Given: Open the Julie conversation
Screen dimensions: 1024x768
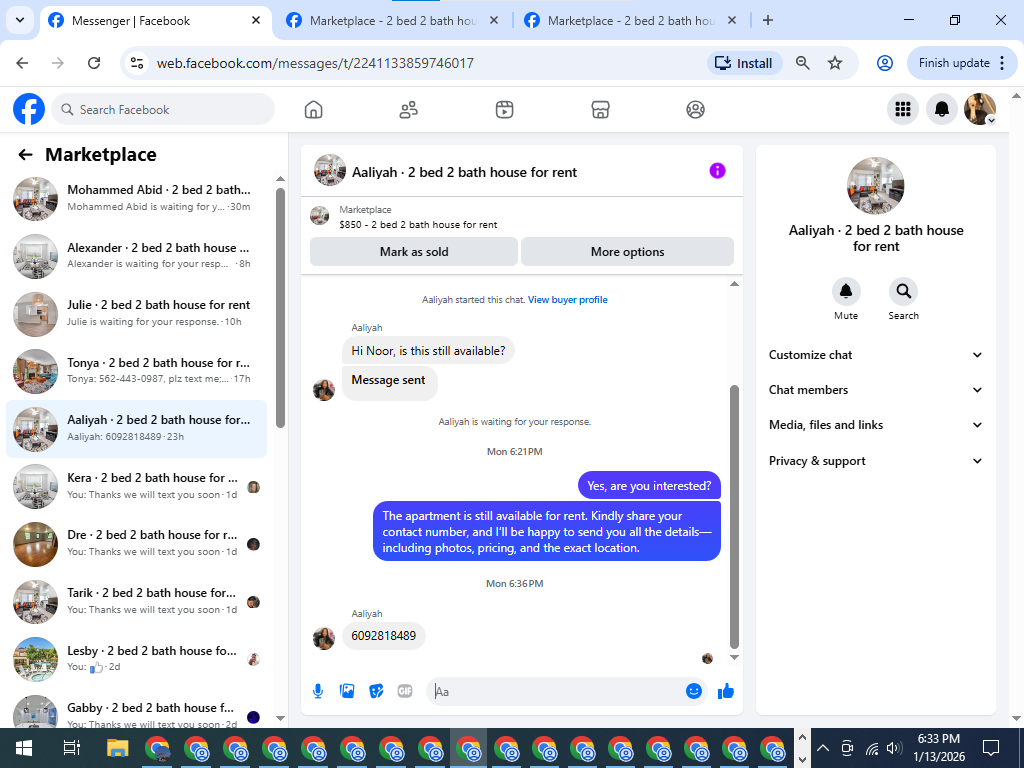Looking at the screenshot, I should coord(136,313).
